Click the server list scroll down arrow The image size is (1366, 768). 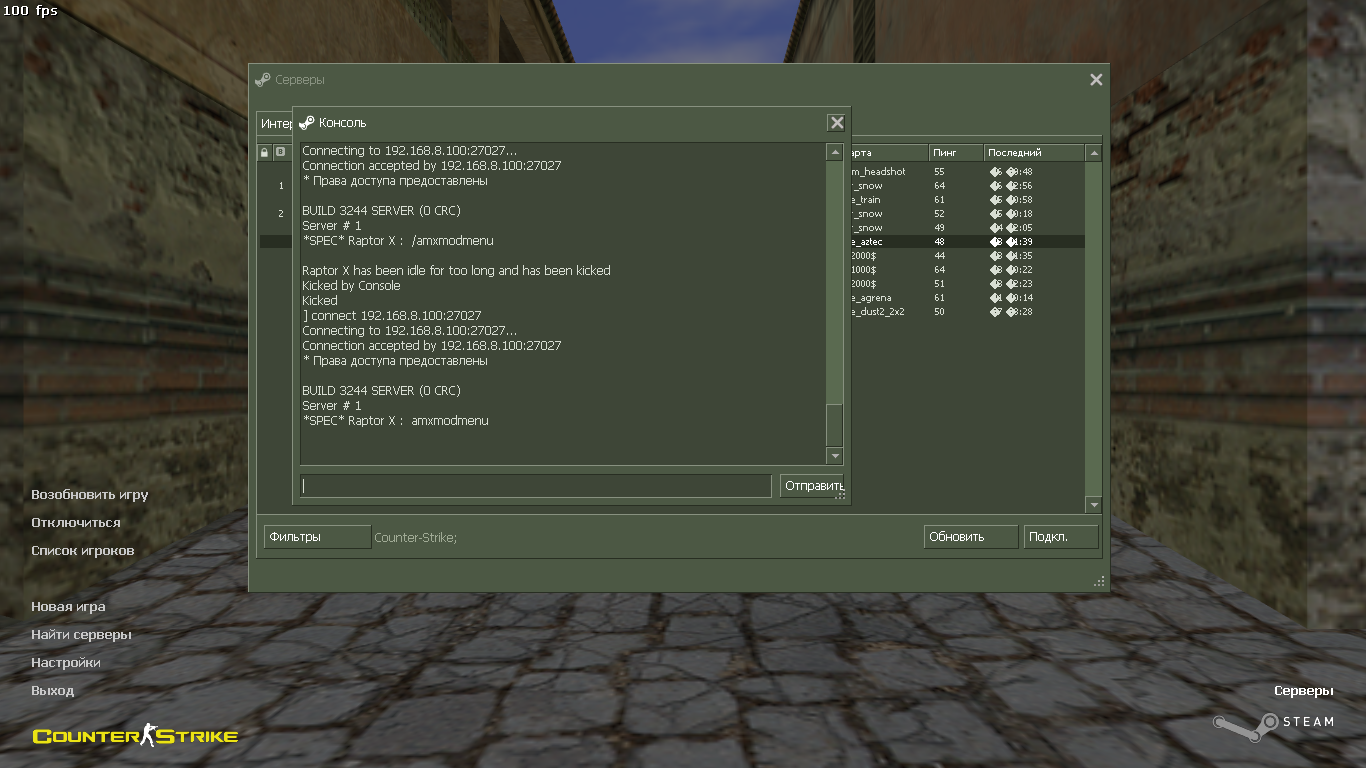click(1094, 505)
